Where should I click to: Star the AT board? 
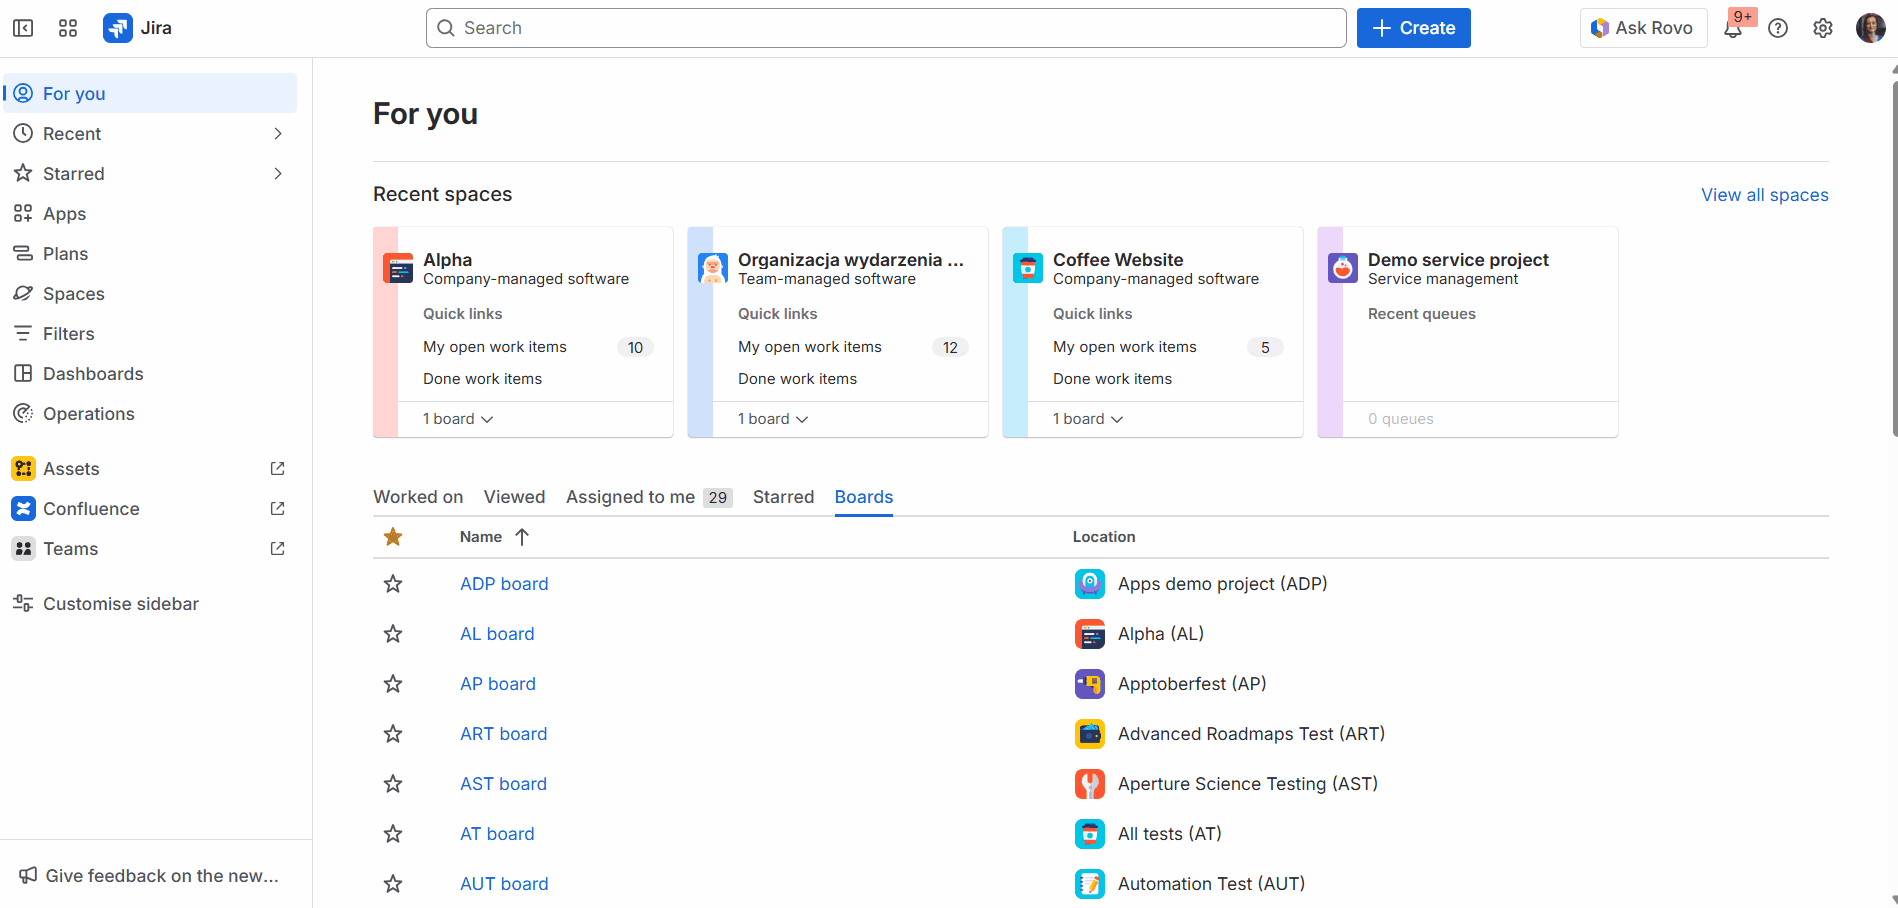393,833
